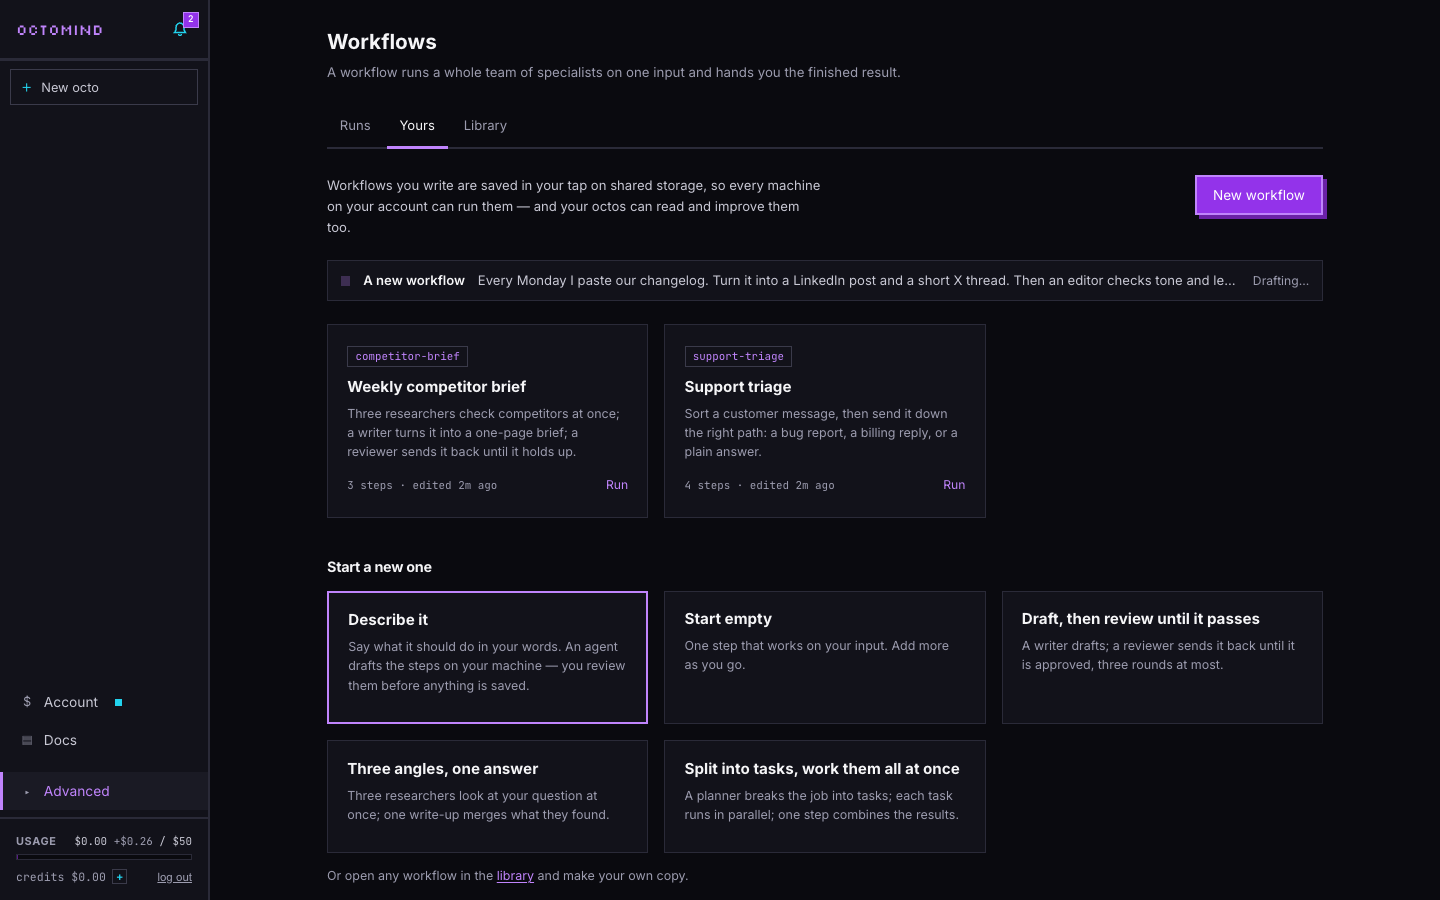Click the Workflows page heading
The height and width of the screenshot is (900, 1440).
tap(382, 42)
